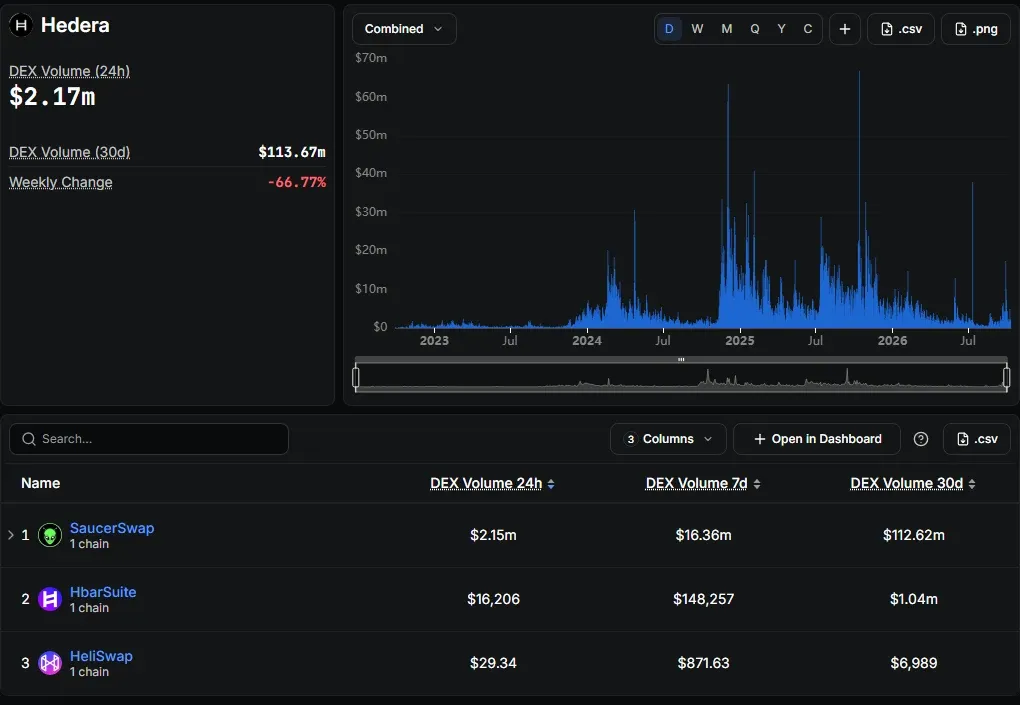This screenshot has width=1020, height=705.
Task: Click the Hedera page title
Action: click(75, 25)
